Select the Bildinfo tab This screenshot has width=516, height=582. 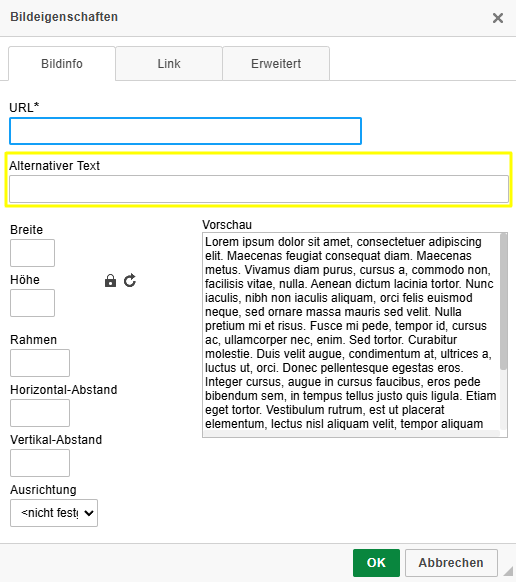coord(62,63)
